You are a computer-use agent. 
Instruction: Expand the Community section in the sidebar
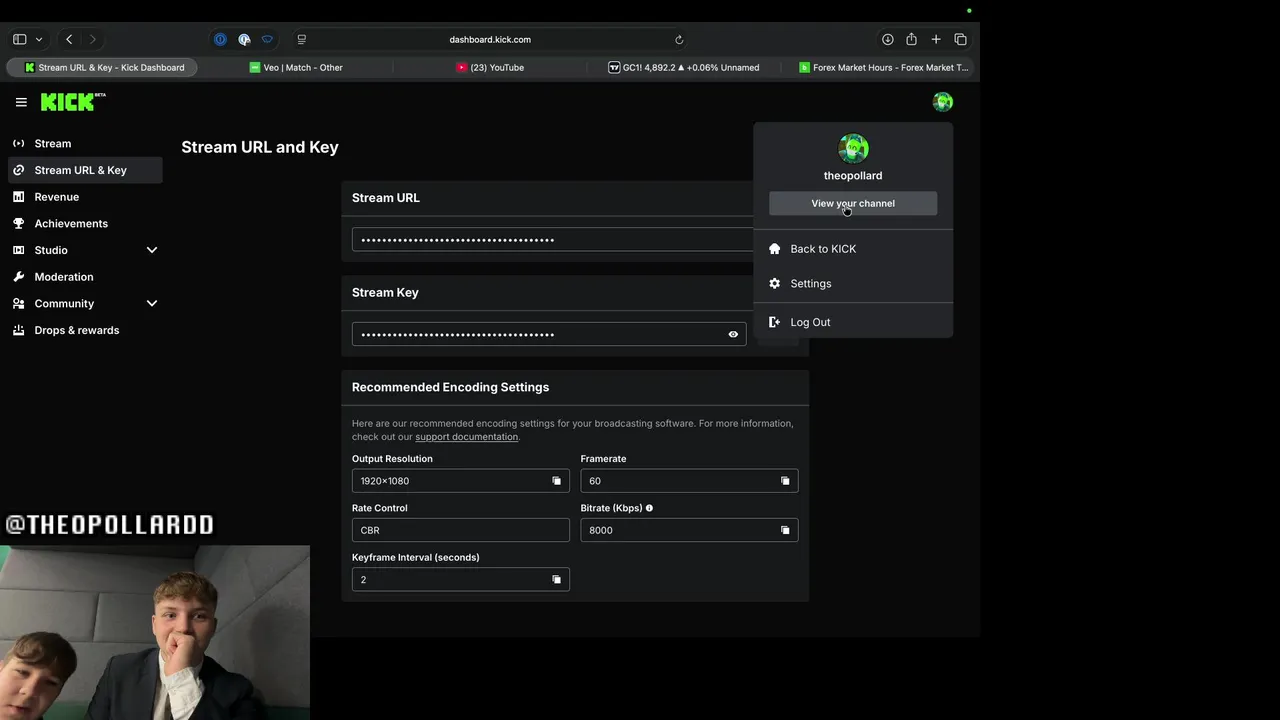(152, 303)
